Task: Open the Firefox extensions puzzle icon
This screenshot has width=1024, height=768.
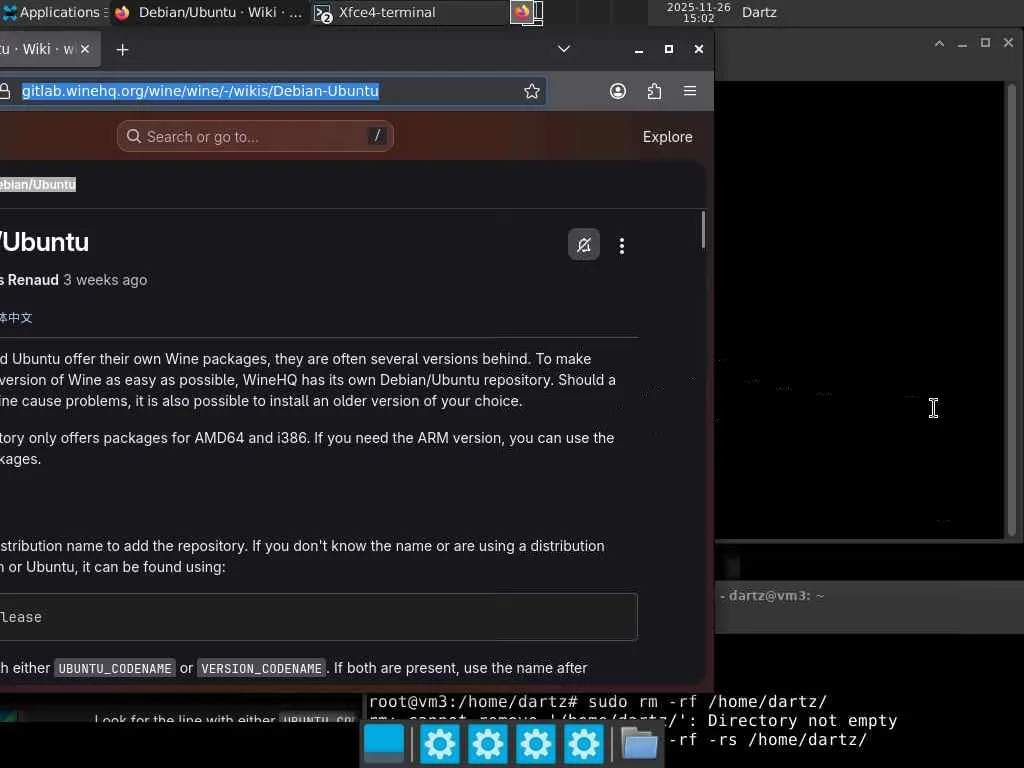Action: (x=654, y=91)
